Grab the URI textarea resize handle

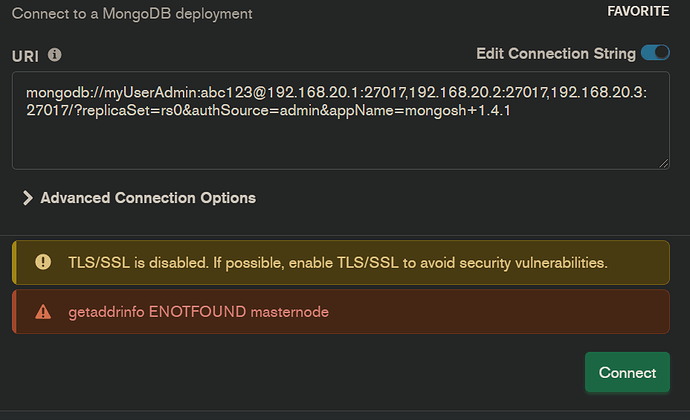click(663, 163)
